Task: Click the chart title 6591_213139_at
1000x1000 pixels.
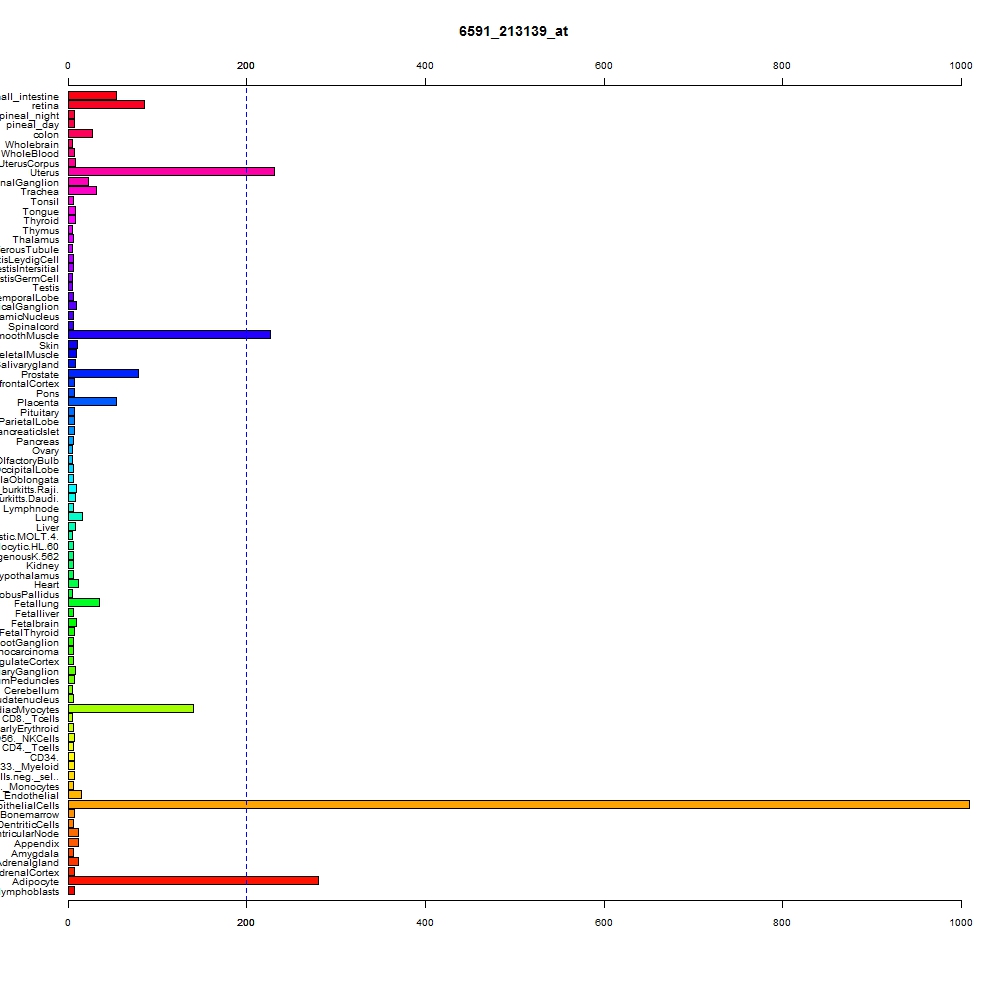Action: click(x=513, y=31)
